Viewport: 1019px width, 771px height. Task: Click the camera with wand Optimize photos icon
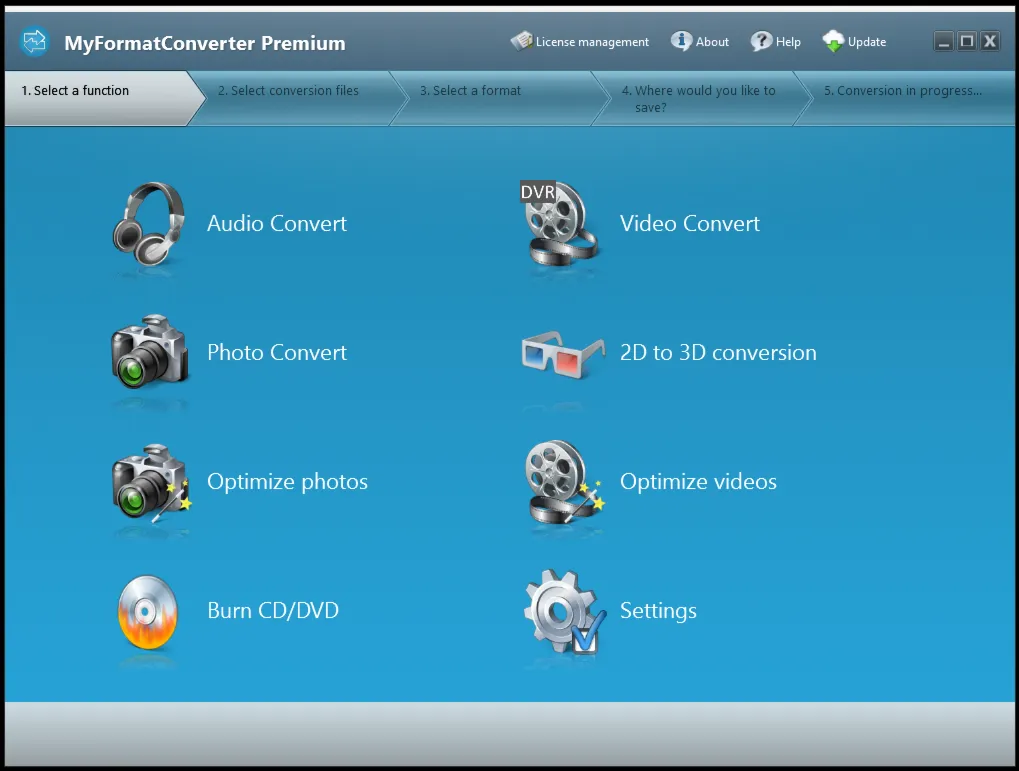[x=151, y=482]
